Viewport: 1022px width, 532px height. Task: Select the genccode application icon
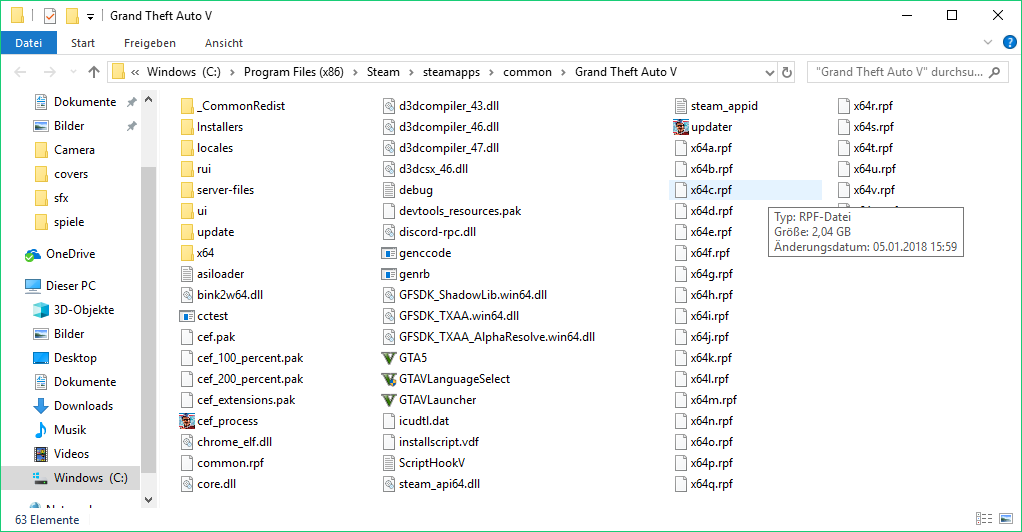[388, 253]
